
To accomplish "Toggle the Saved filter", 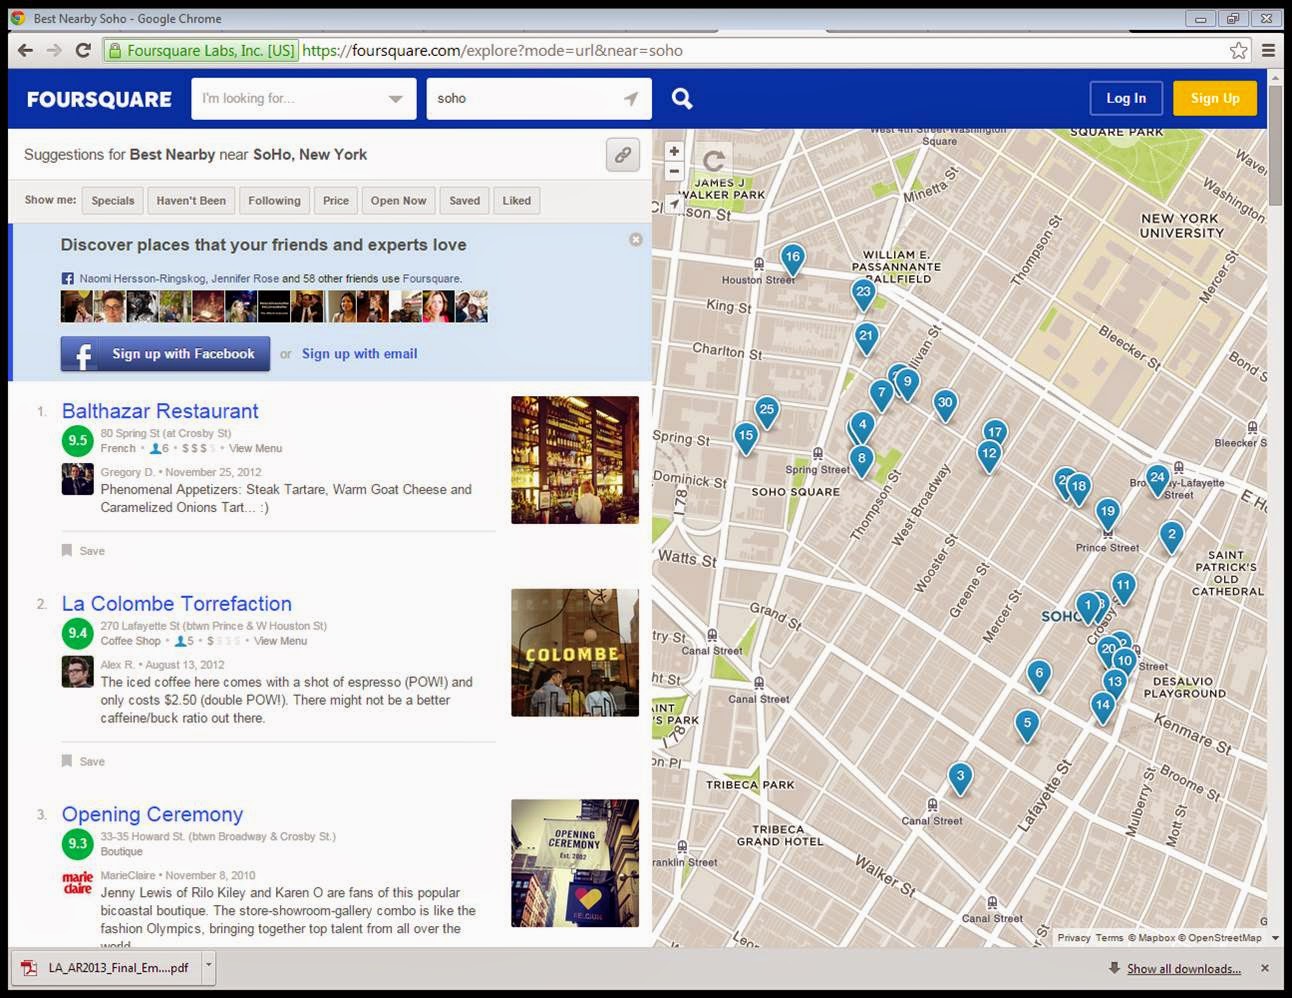I will (x=464, y=201).
